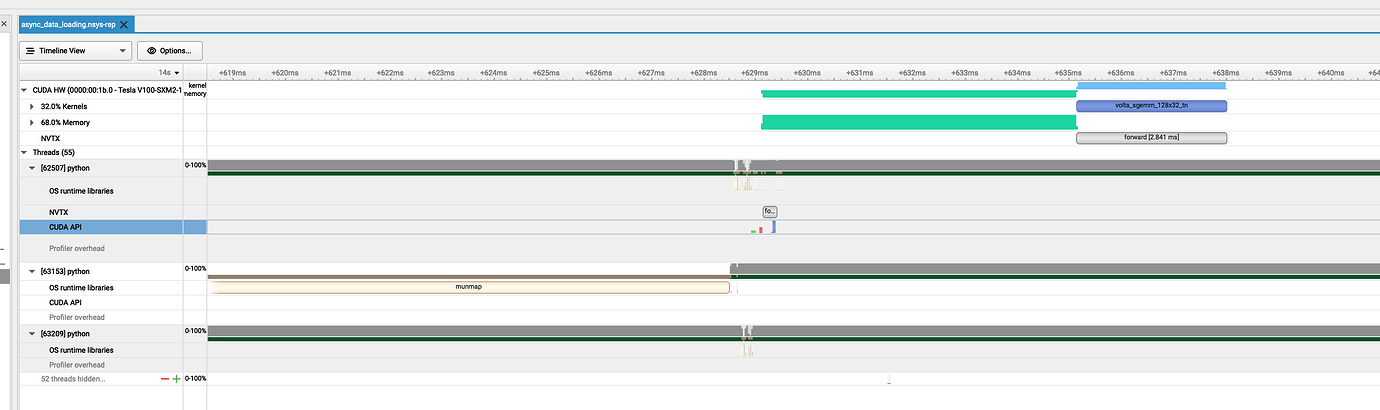Collapse the CUDA HW Tesla V100 row
Viewport: 1380px width, 410px height.
(25, 90)
